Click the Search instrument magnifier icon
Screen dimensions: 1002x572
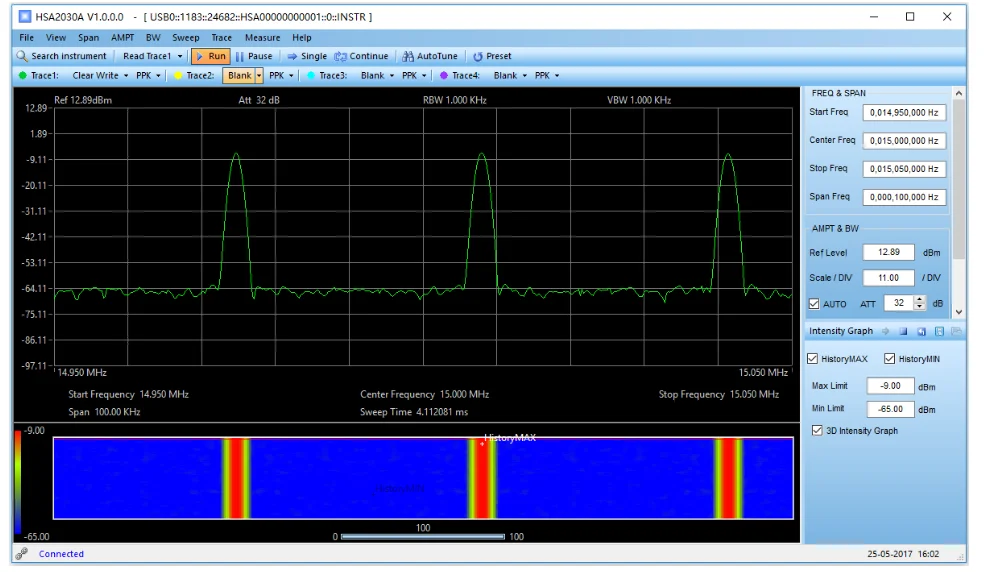(x=22, y=56)
